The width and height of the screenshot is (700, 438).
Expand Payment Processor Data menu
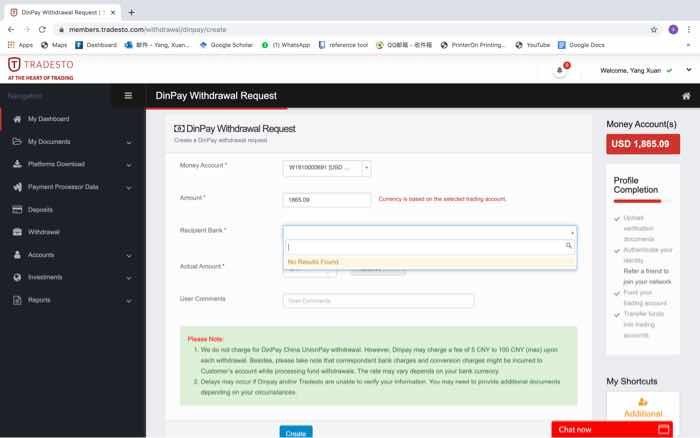point(73,187)
